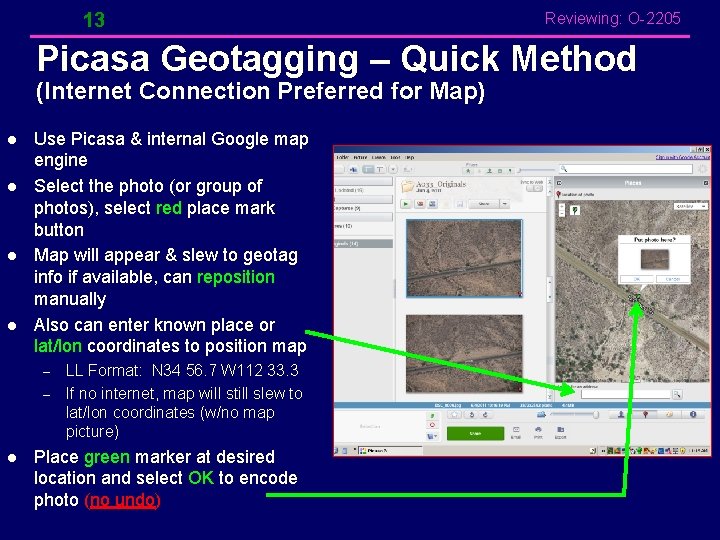The width and height of the screenshot is (720, 540).
Task: Open the Tools menu
Action: pos(395,158)
